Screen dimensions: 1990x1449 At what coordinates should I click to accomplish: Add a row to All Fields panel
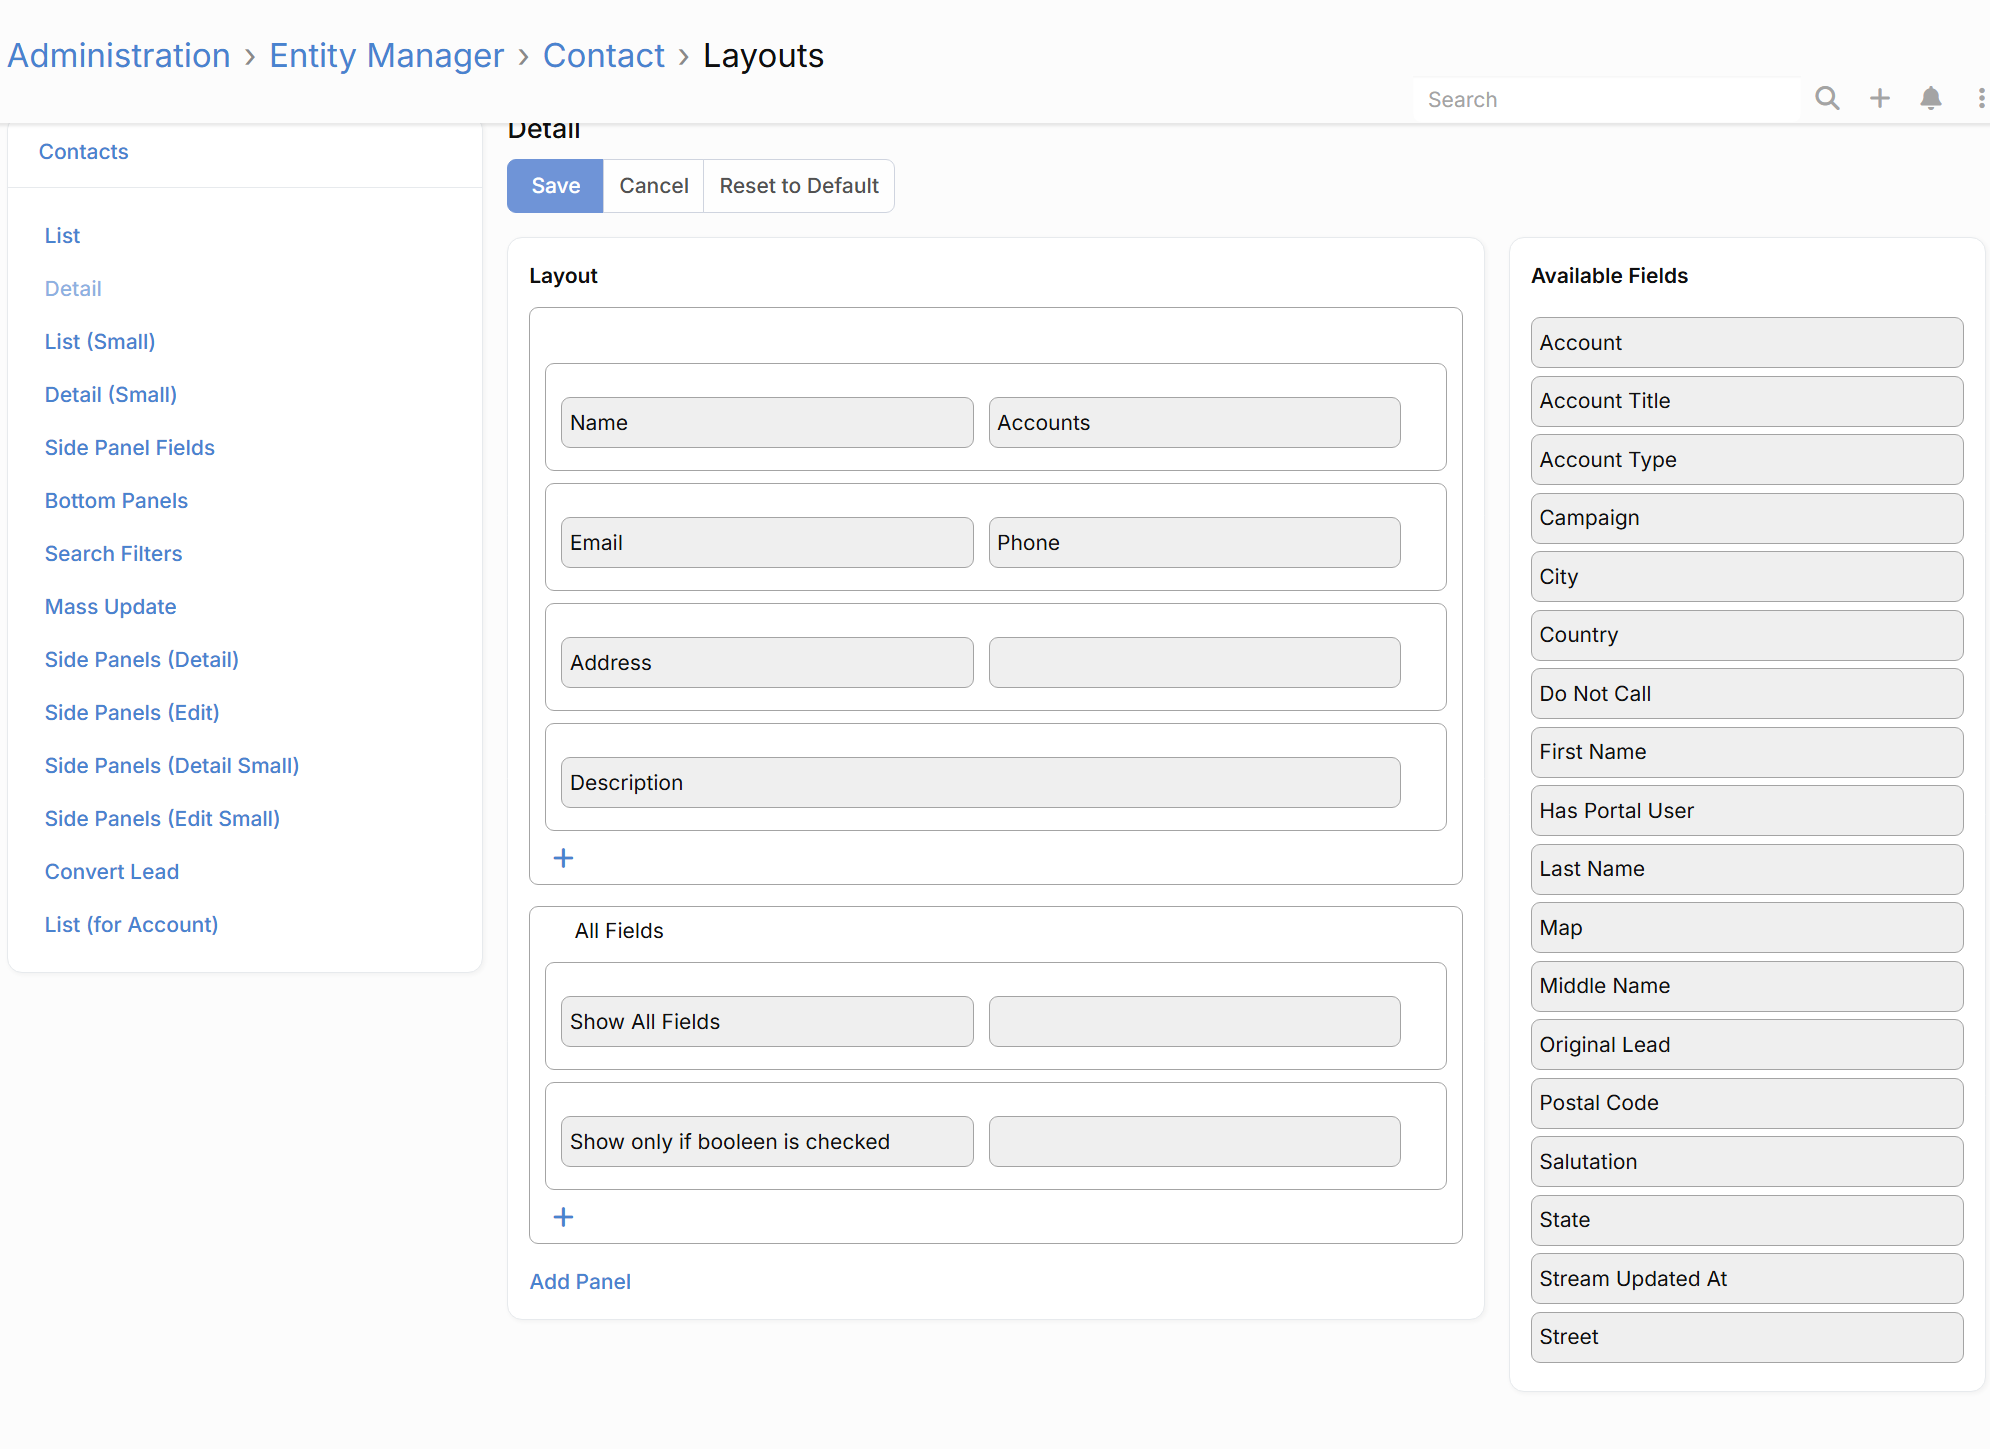click(x=564, y=1217)
